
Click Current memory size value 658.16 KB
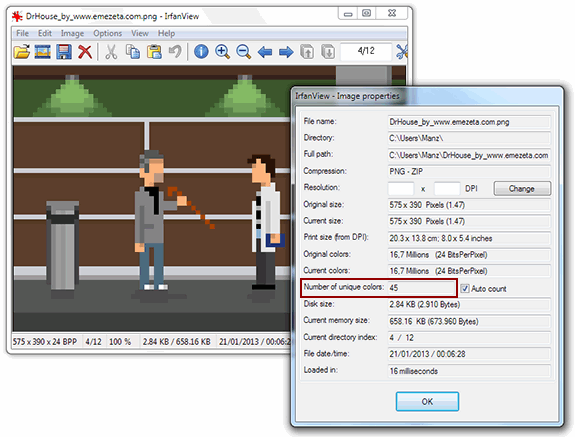coord(469,321)
